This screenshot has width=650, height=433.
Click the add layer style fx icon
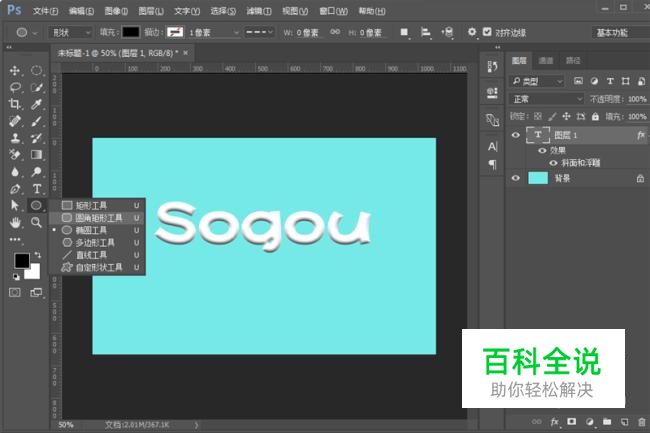pyautogui.click(x=555, y=422)
